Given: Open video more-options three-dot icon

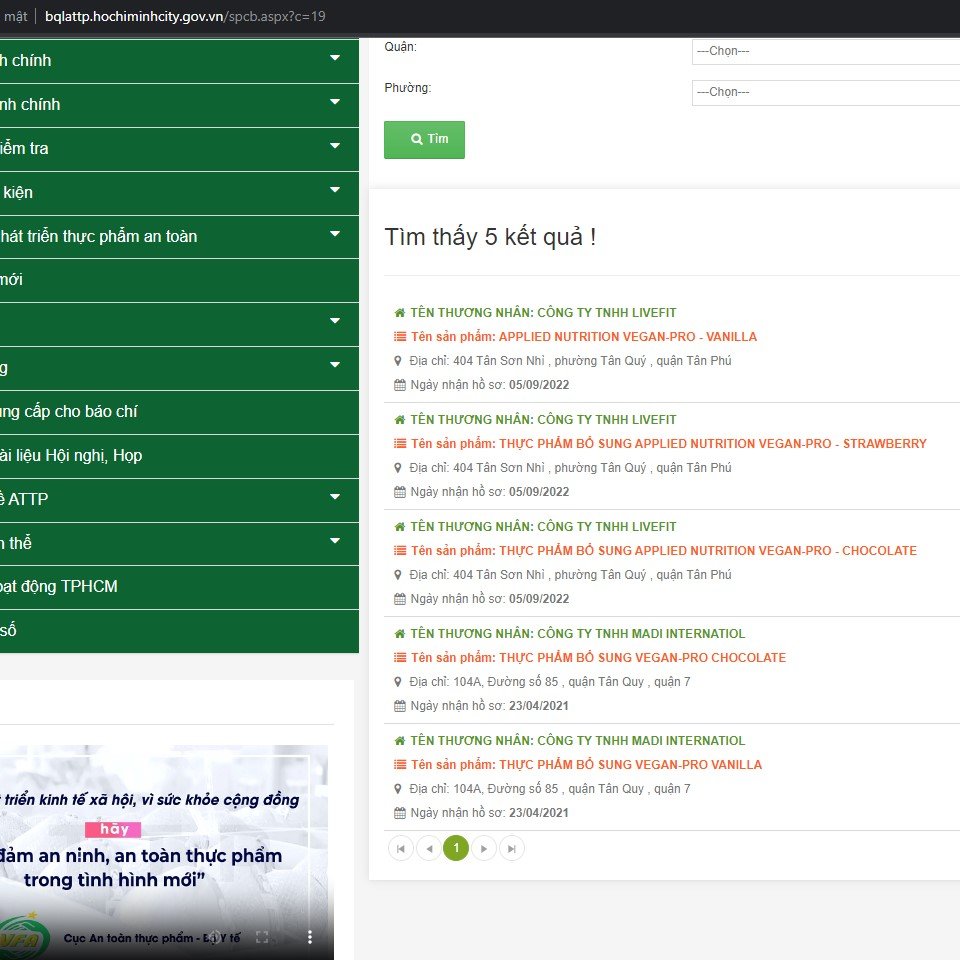Looking at the screenshot, I should coord(310,937).
